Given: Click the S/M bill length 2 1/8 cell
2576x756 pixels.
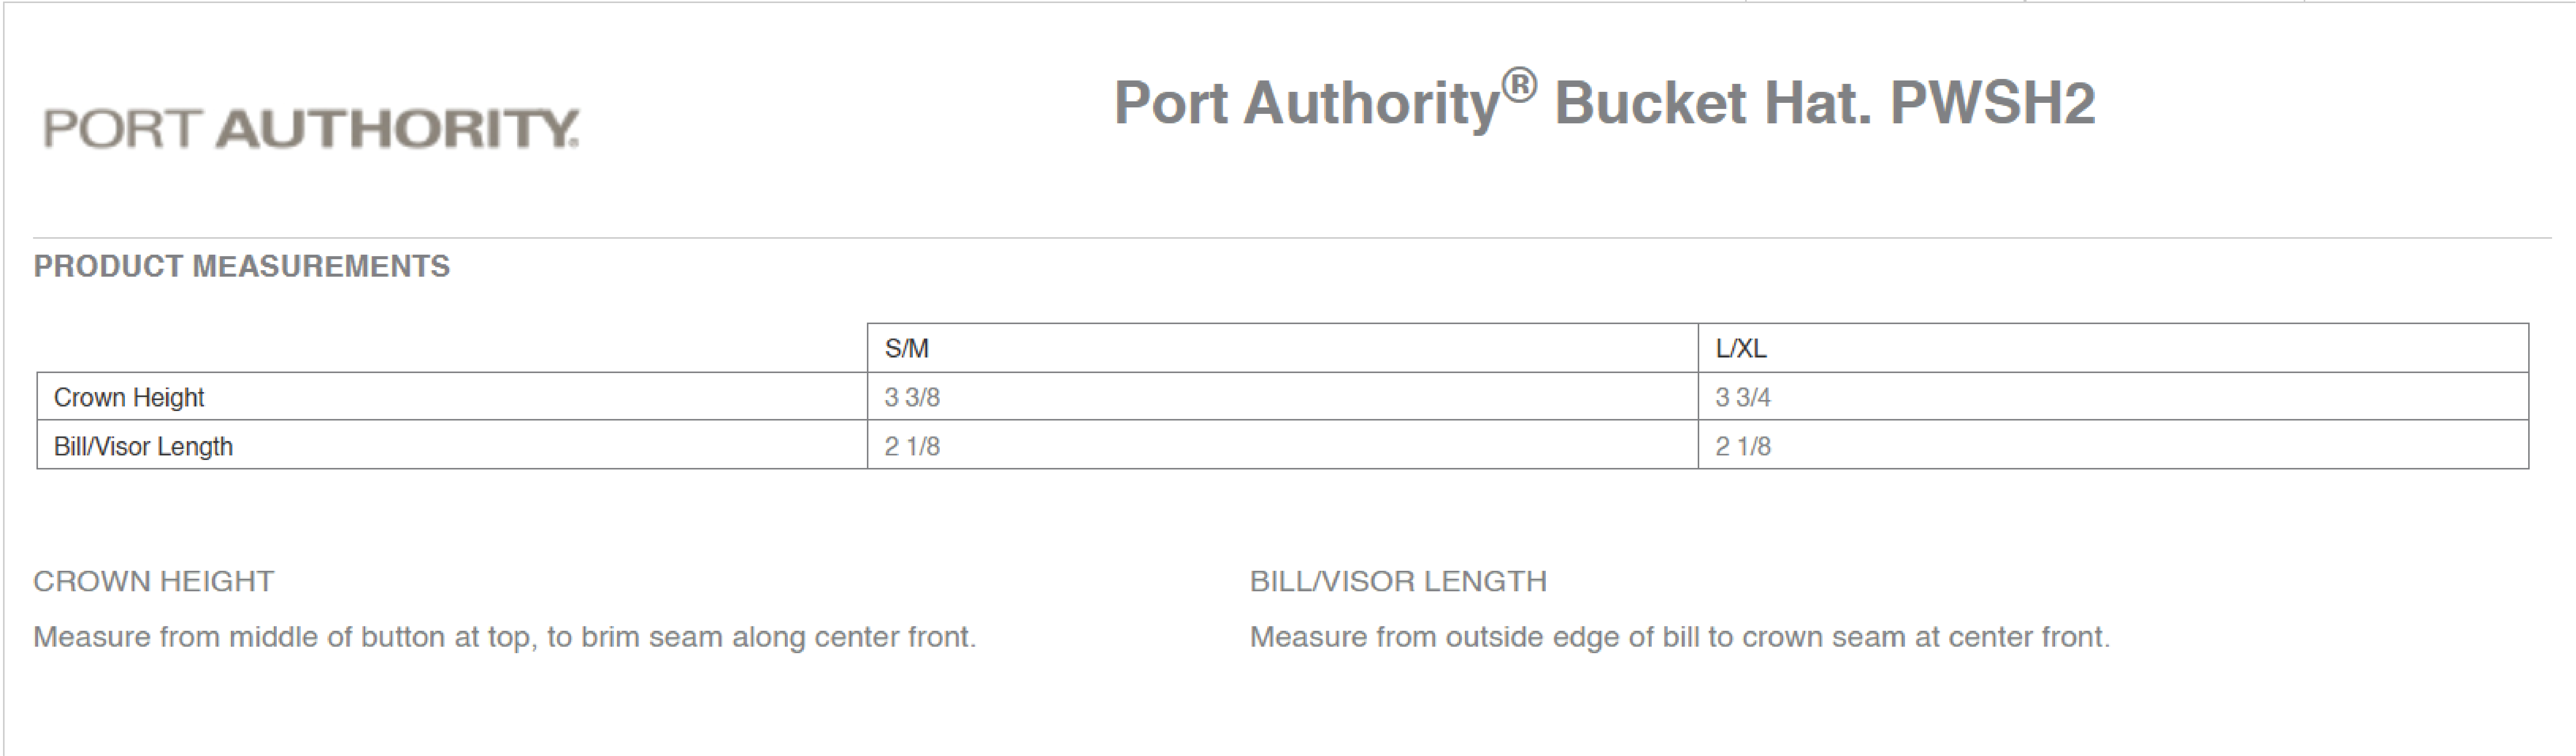Looking at the screenshot, I should click(x=912, y=446).
